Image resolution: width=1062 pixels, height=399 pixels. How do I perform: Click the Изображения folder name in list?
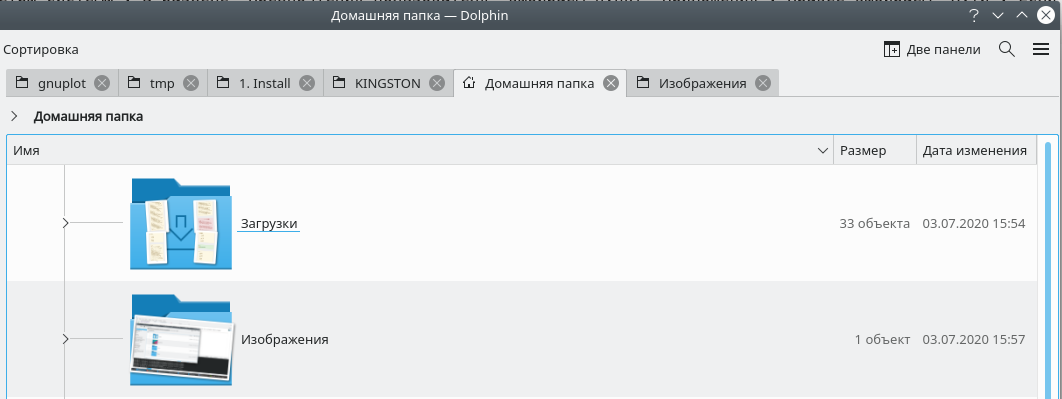tap(284, 339)
